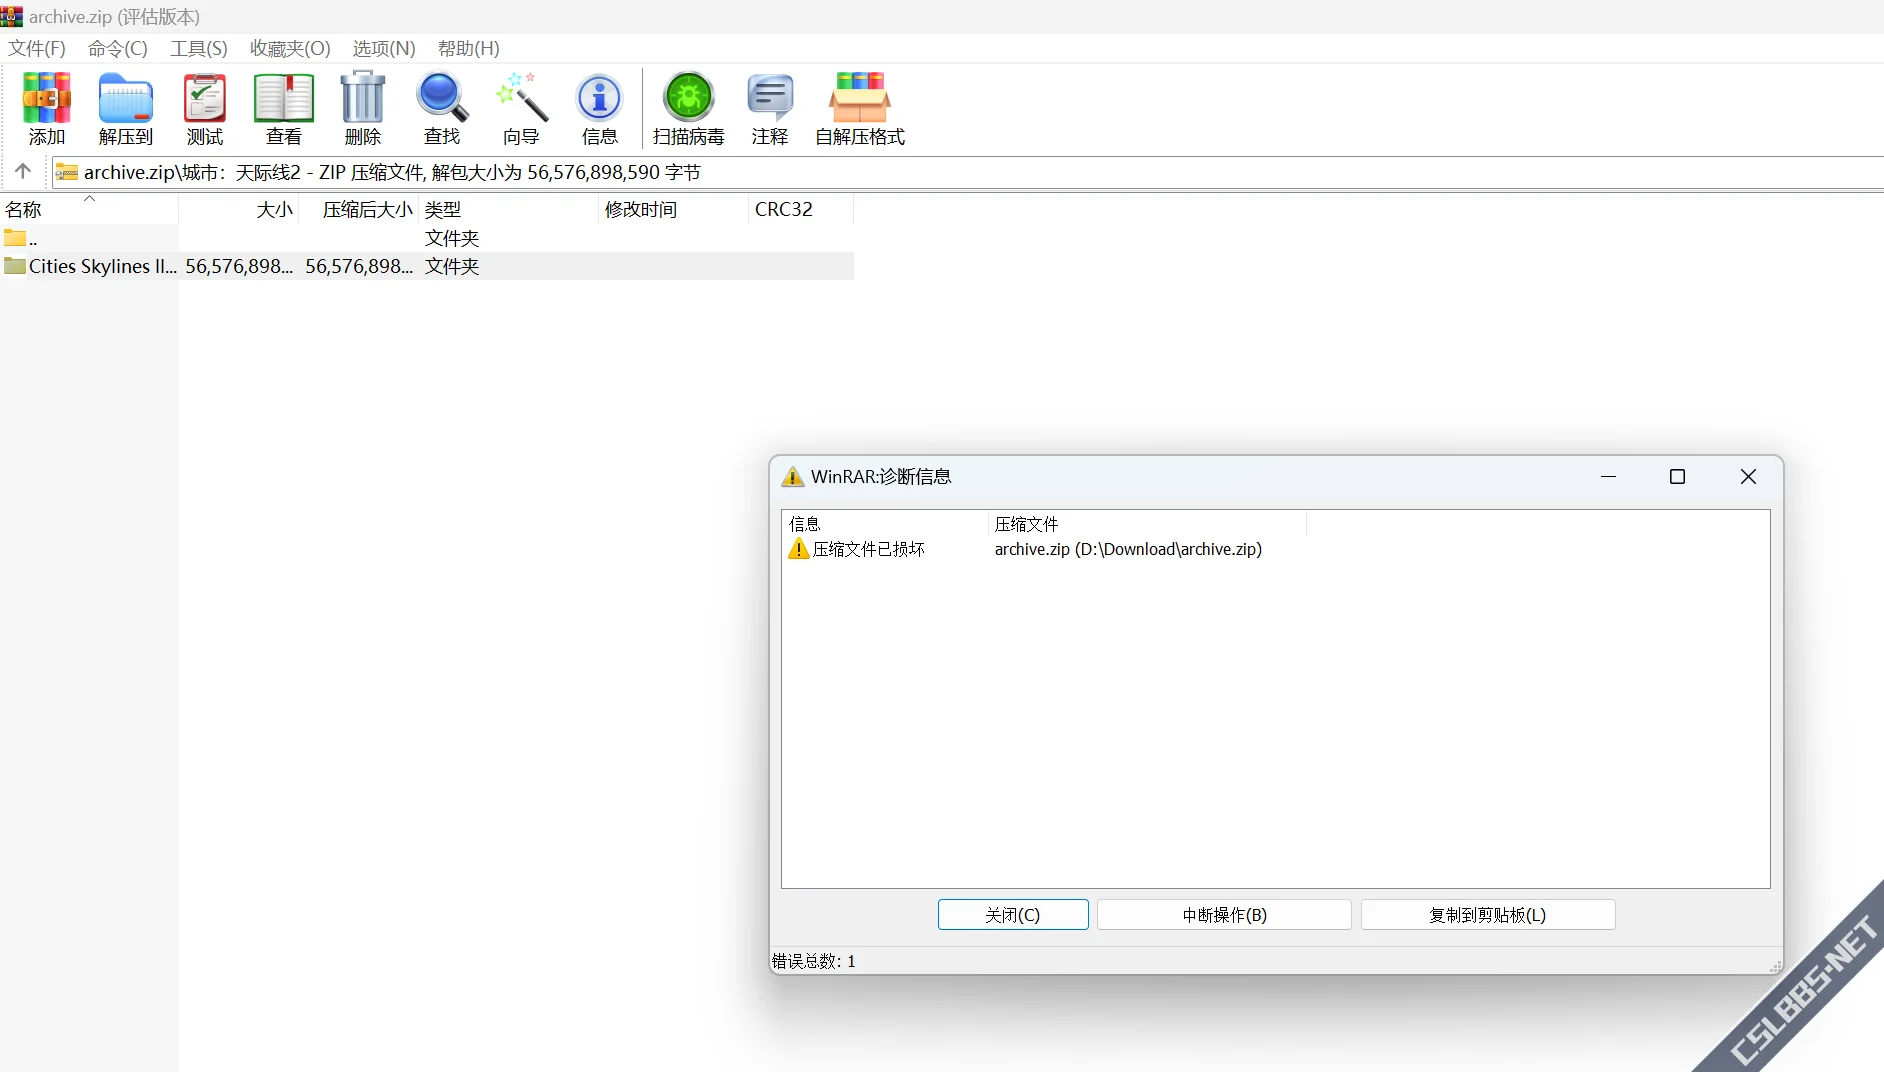
Task: Select the 压缩文件已损坏 message text
Action: click(869, 549)
